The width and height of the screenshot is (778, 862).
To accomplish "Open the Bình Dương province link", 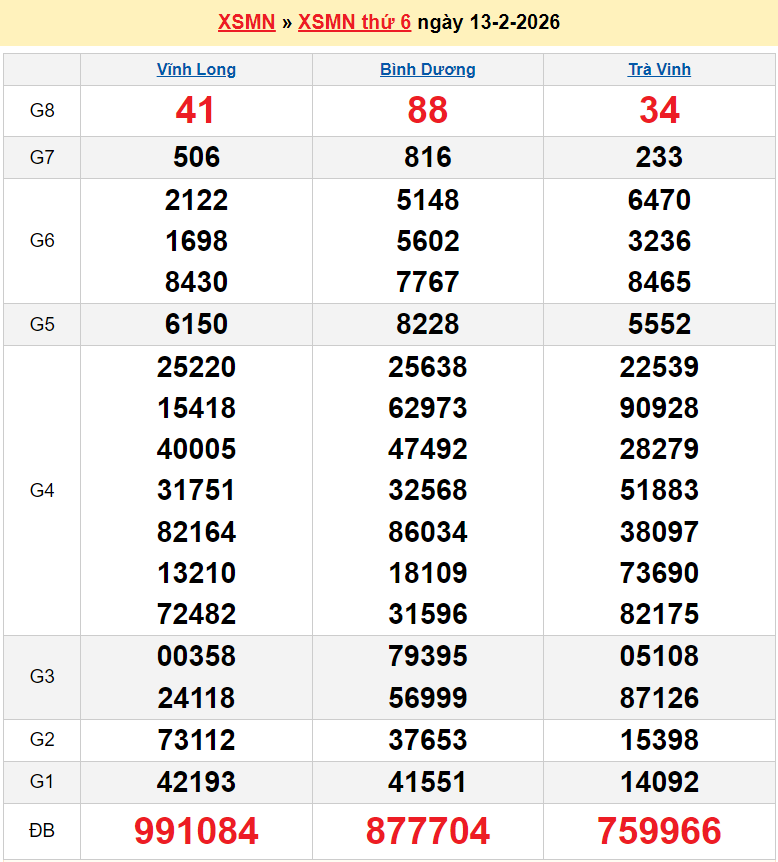I will coord(427,70).
